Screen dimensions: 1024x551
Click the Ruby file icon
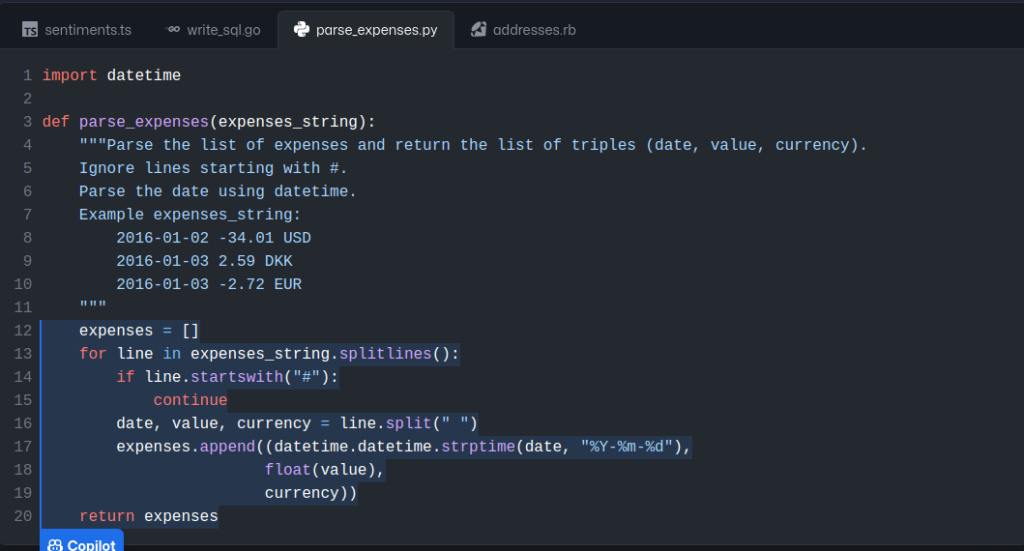pos(479,29)
